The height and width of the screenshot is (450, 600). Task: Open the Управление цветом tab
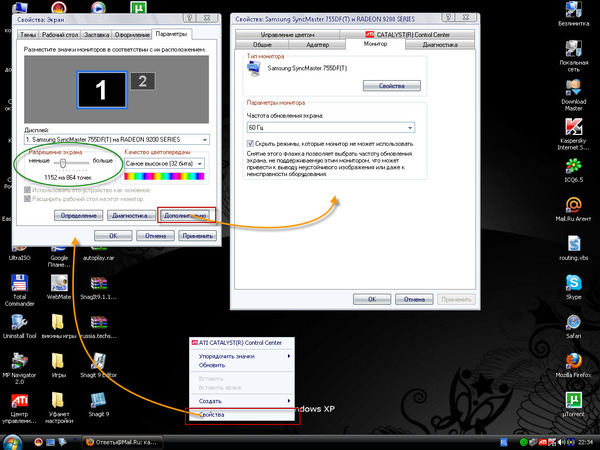click(x=287, y=34)
